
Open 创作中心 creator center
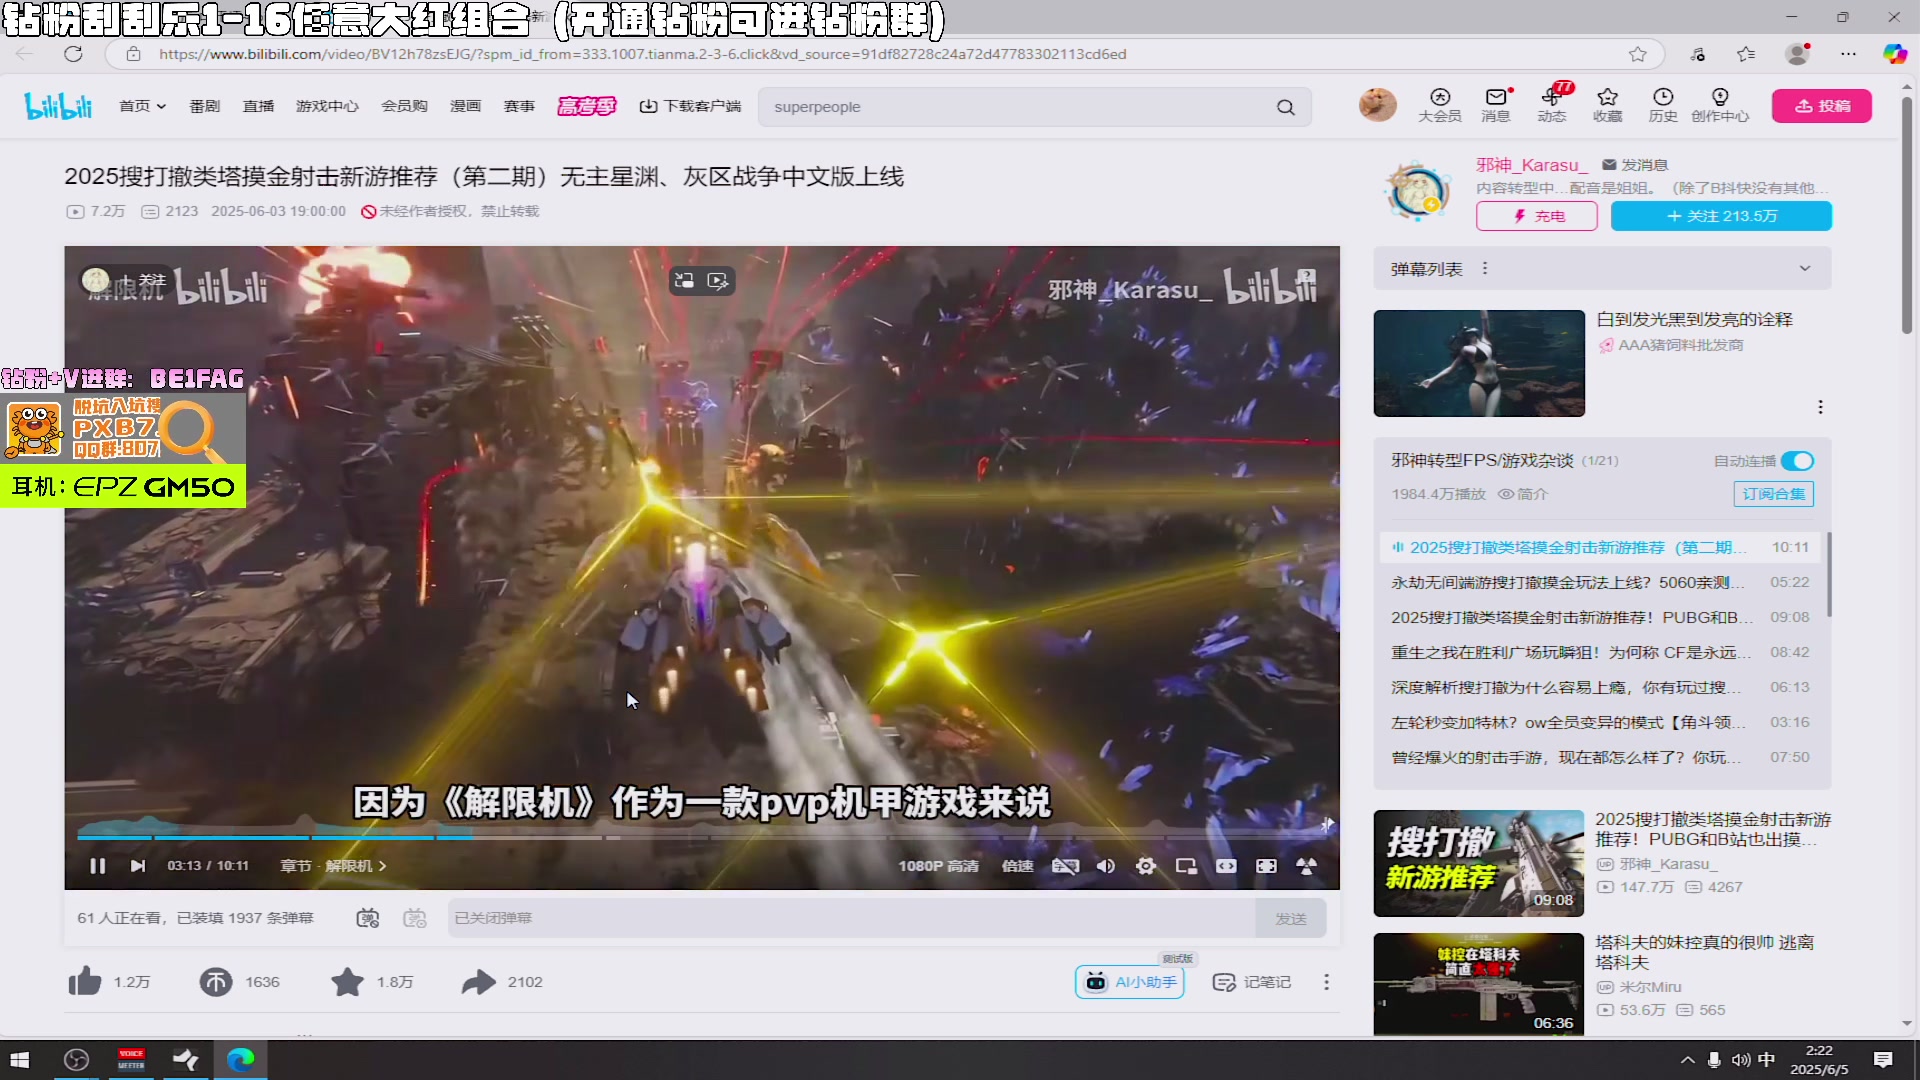(1720, 105)
